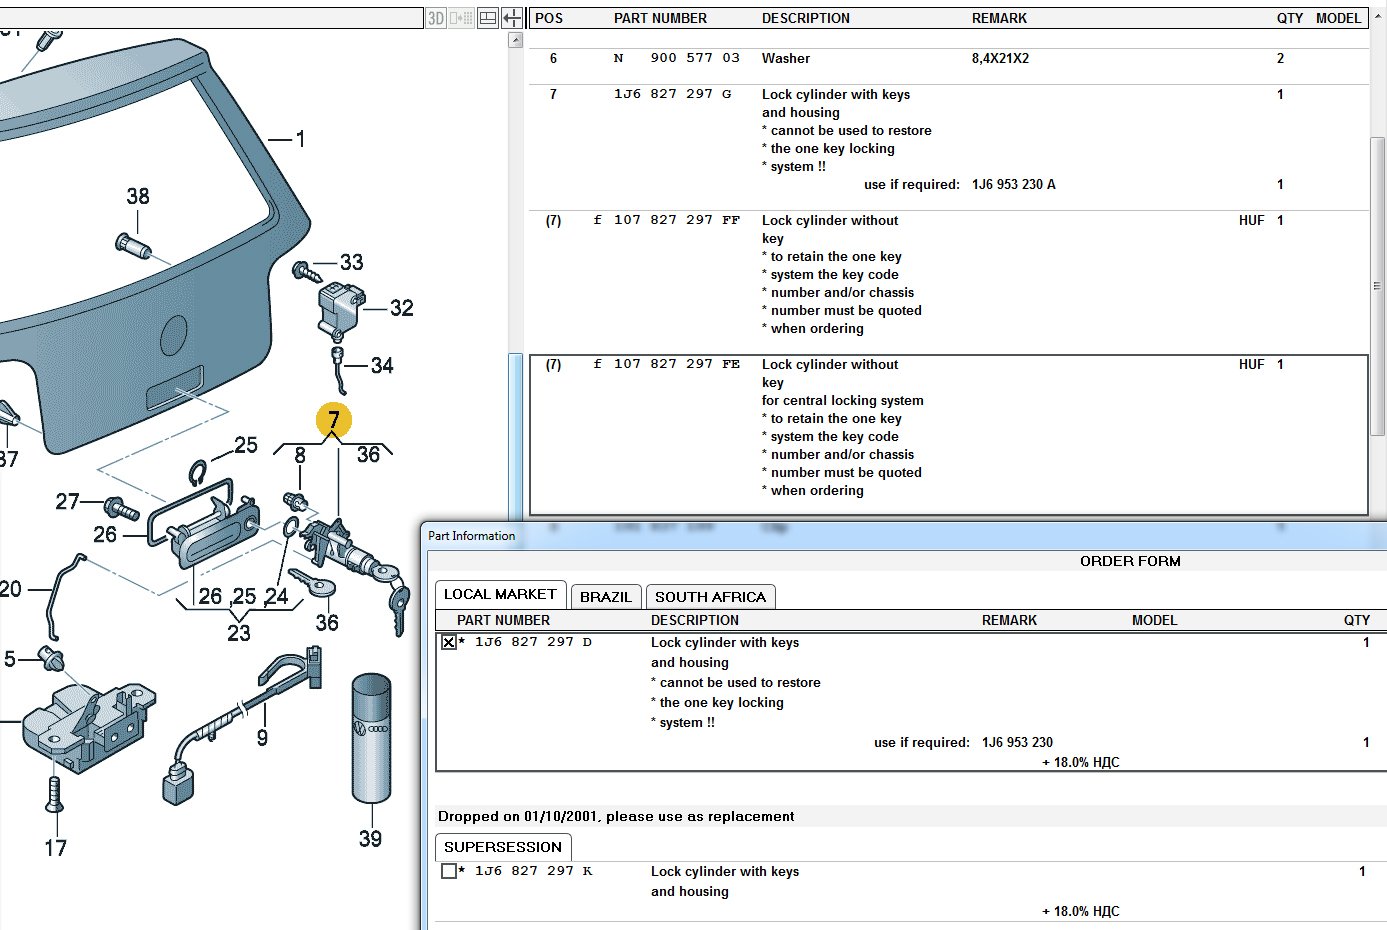Click the 8,4X21X2 remark cell

[x=1000, y=59]
